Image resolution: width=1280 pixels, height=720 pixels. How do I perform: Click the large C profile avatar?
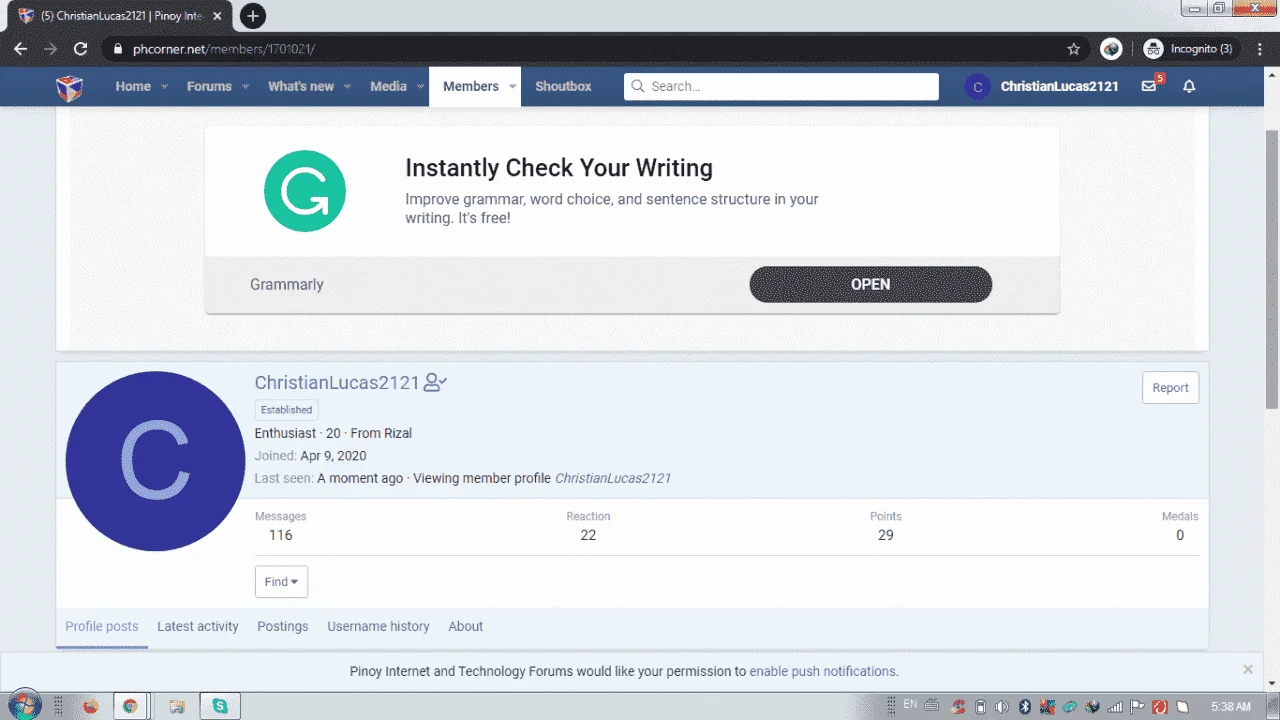pos(155,461)
